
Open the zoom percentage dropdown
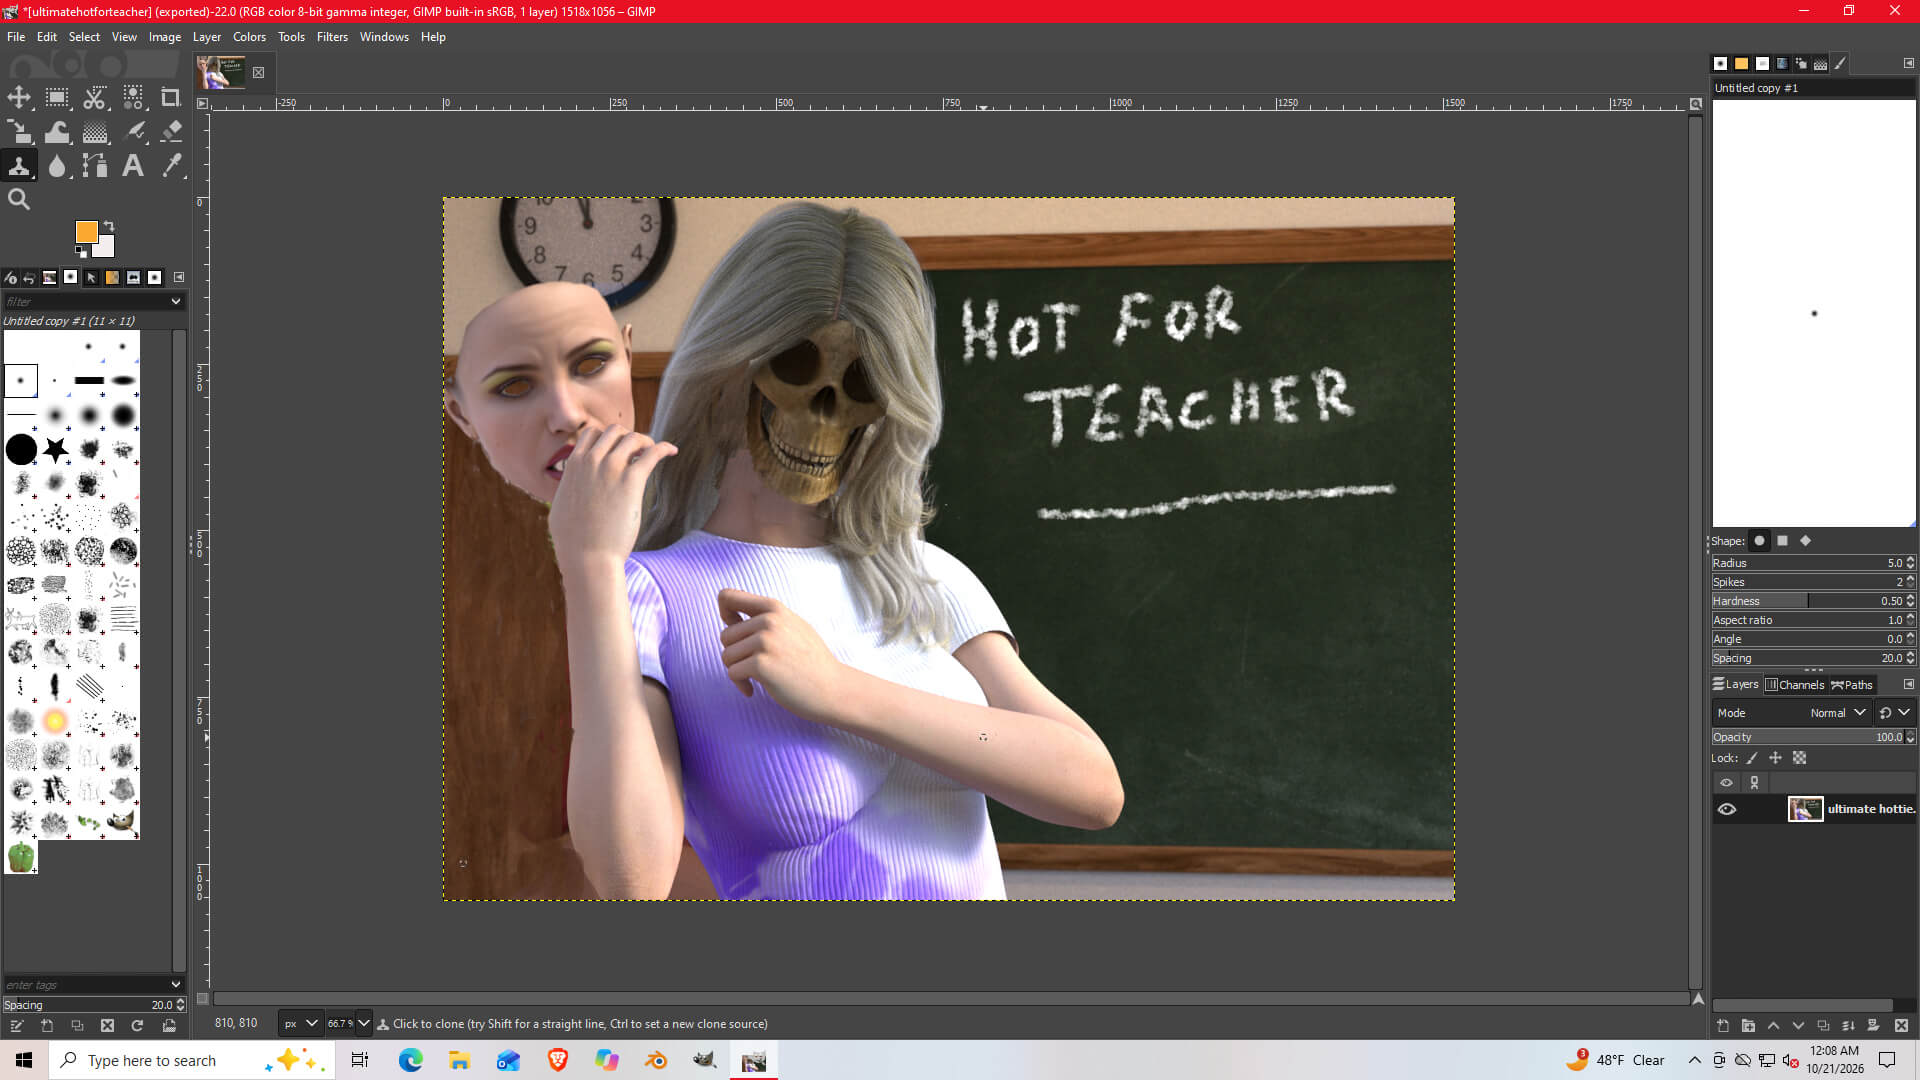click(x=363, y=1023)
